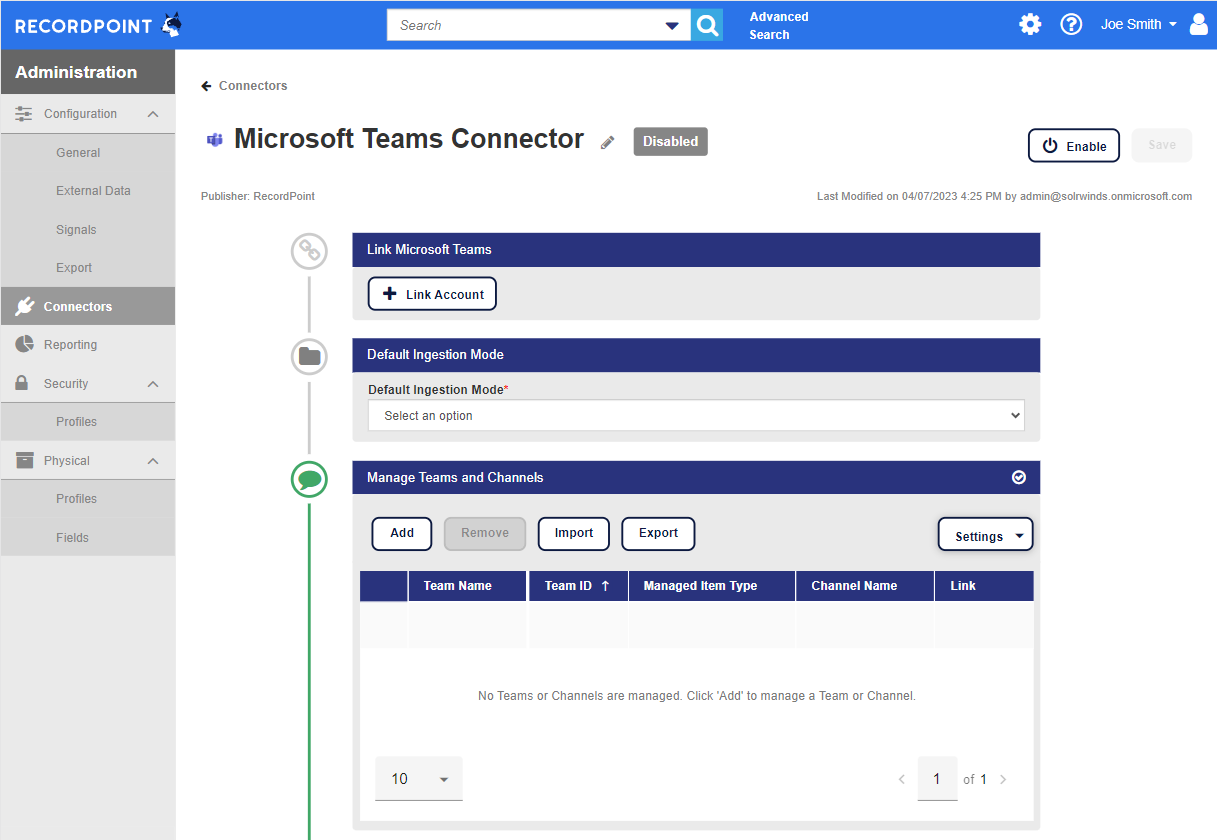Open the search box dropdown arrow
The image size is (1217, 840).
672,26
